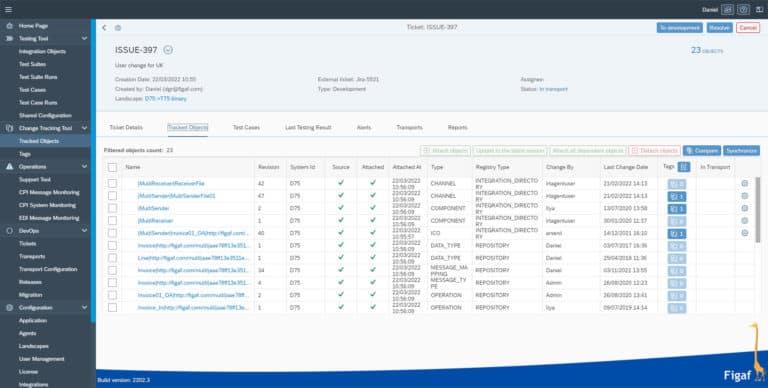
Task: Check the |MultiReceiver component row checkbox
Action: click(113, 221)
